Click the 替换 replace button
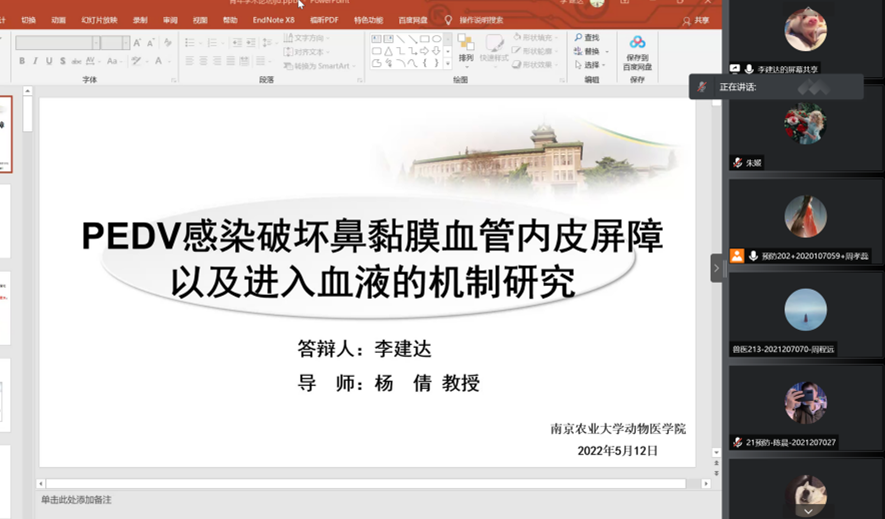The width and height of the screenshot is (885, 519). [x=589, y=51]
